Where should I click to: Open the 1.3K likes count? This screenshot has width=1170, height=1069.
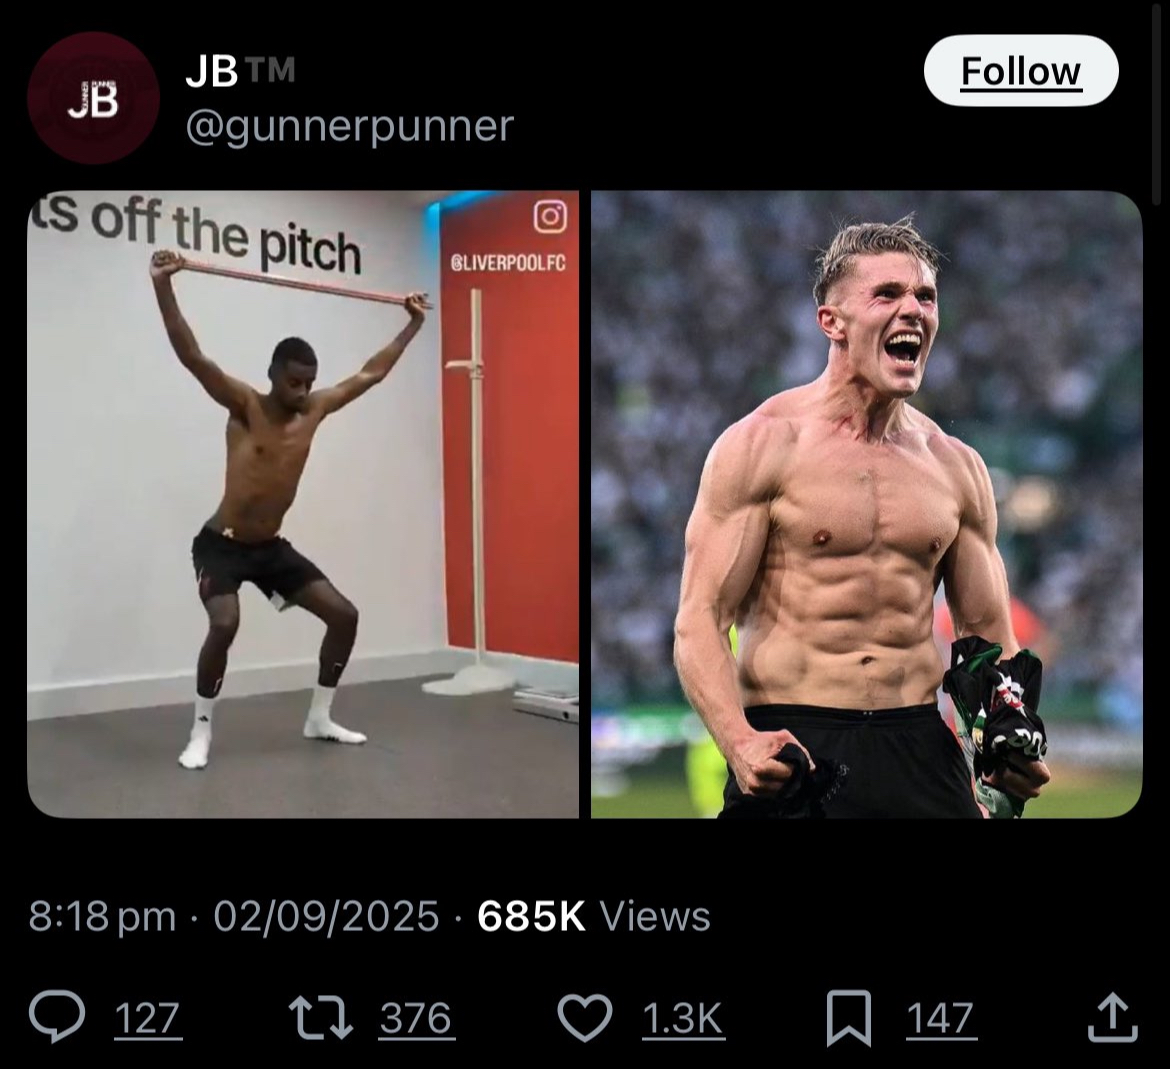[x=682, y=1018]
